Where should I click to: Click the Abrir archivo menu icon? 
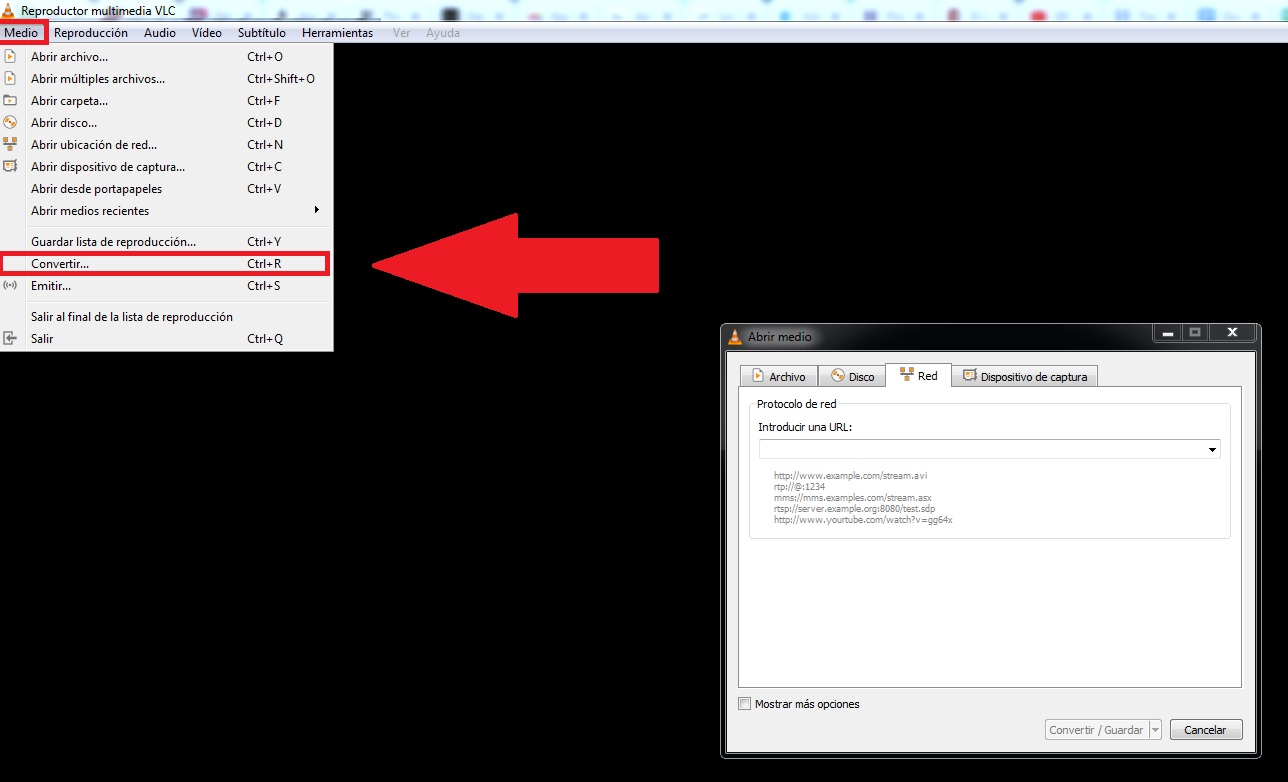point(10,57)
